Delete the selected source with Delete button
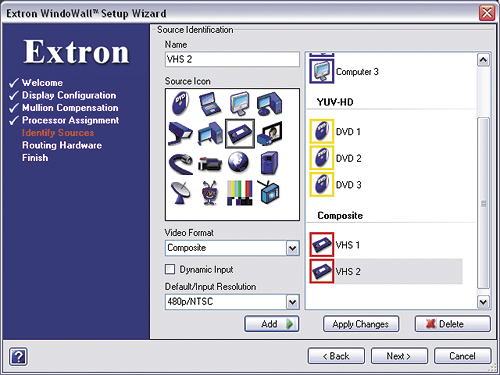The image size is (500, 375). 453,324
